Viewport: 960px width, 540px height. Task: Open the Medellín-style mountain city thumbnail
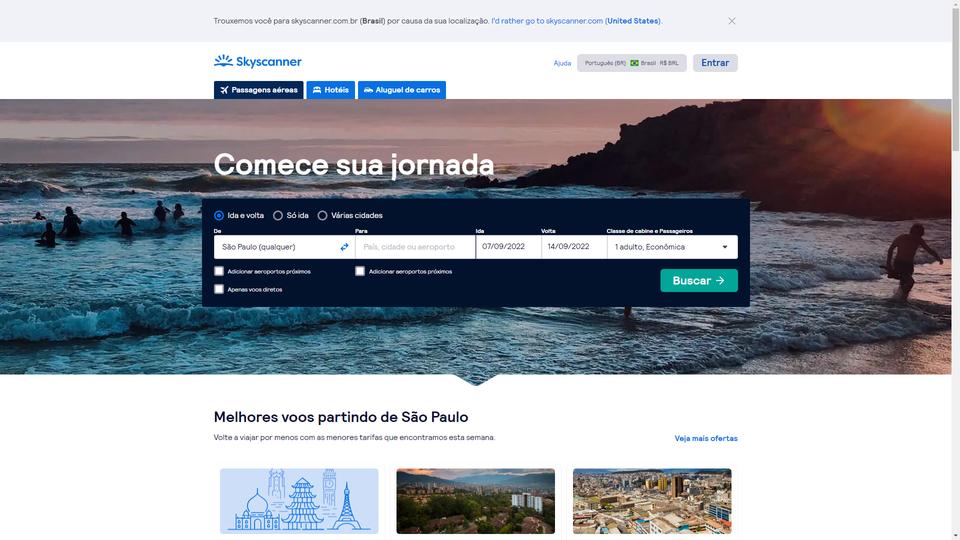[x=476, y=501]
